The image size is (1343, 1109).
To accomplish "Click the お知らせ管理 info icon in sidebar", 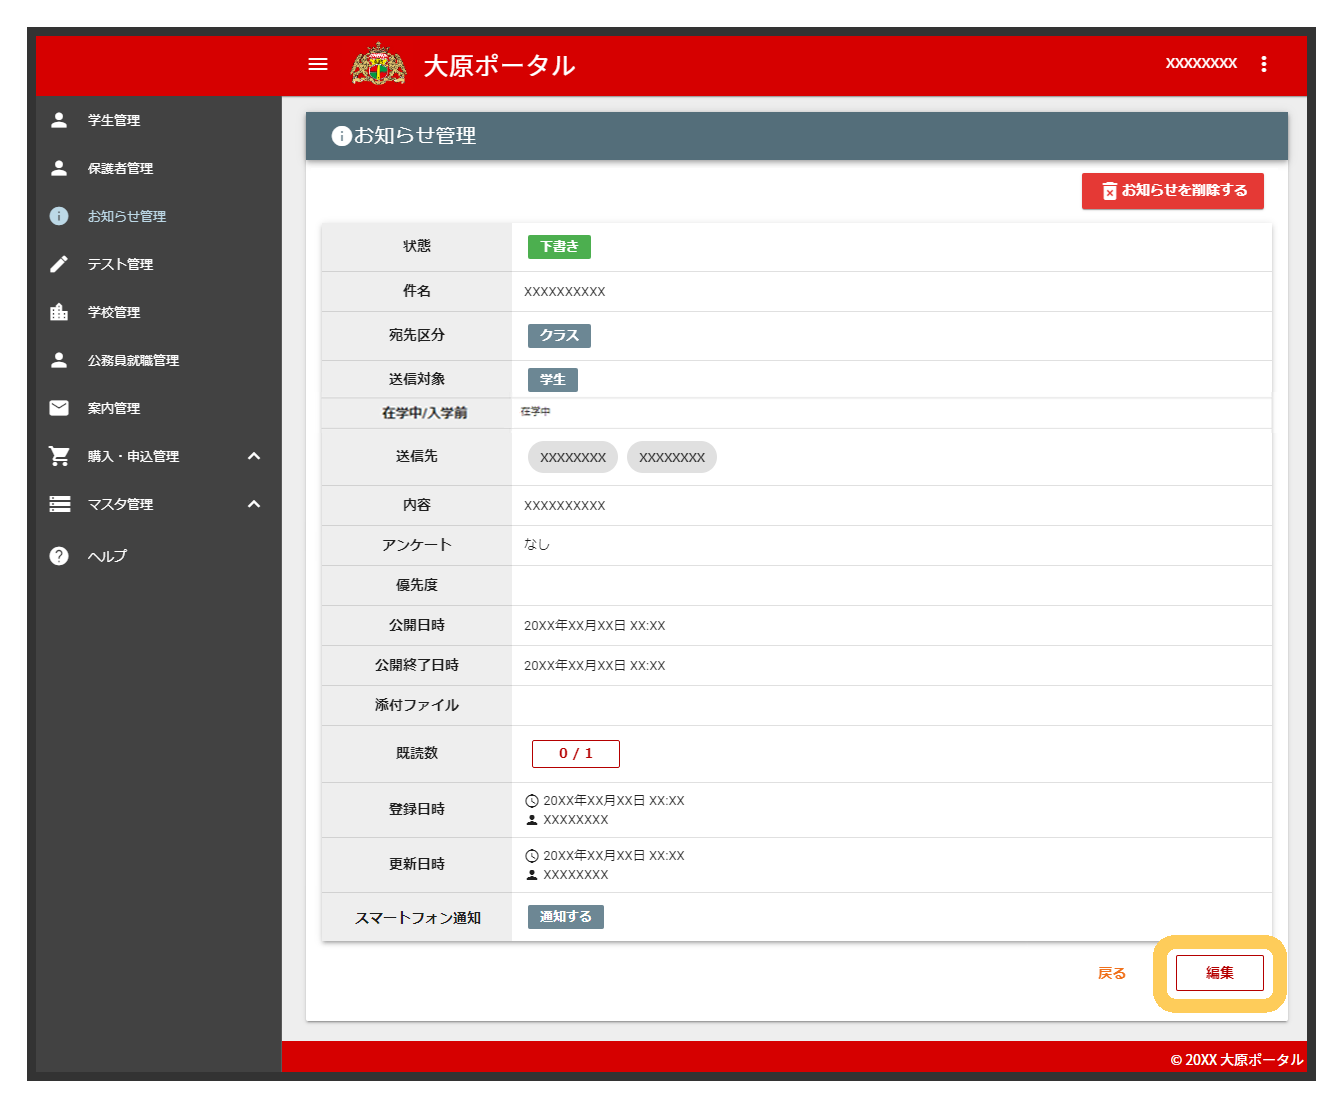I will point(59,216).
